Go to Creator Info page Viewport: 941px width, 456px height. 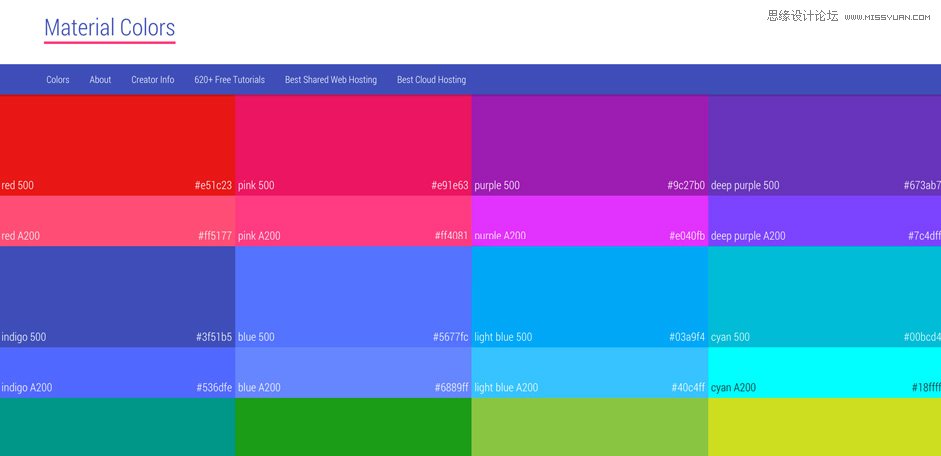click(x=153, y=80)
